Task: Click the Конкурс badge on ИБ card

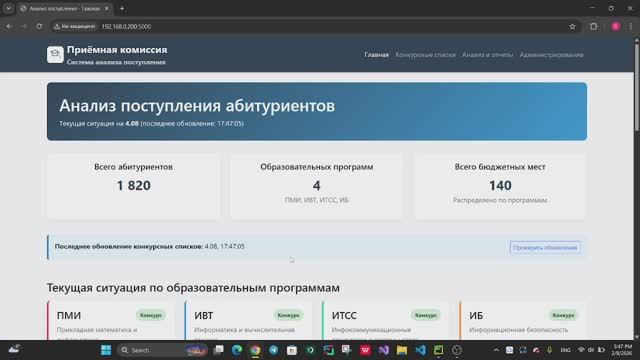Action: coord(563,315)
